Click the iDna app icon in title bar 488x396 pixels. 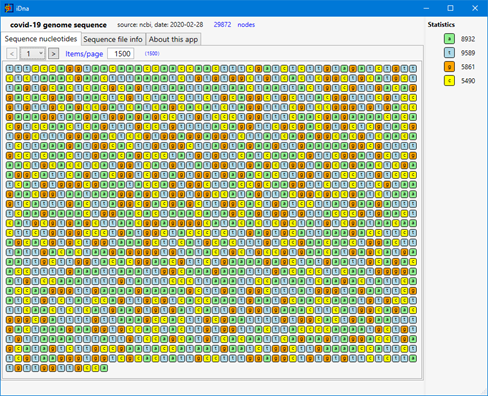pyautogui.click(x=9, y=8)
